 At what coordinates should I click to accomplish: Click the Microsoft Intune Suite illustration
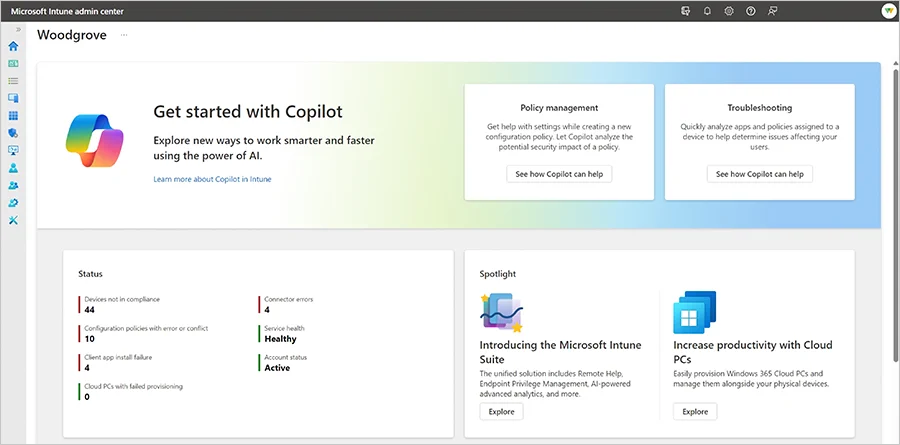[x=501, y=312]
